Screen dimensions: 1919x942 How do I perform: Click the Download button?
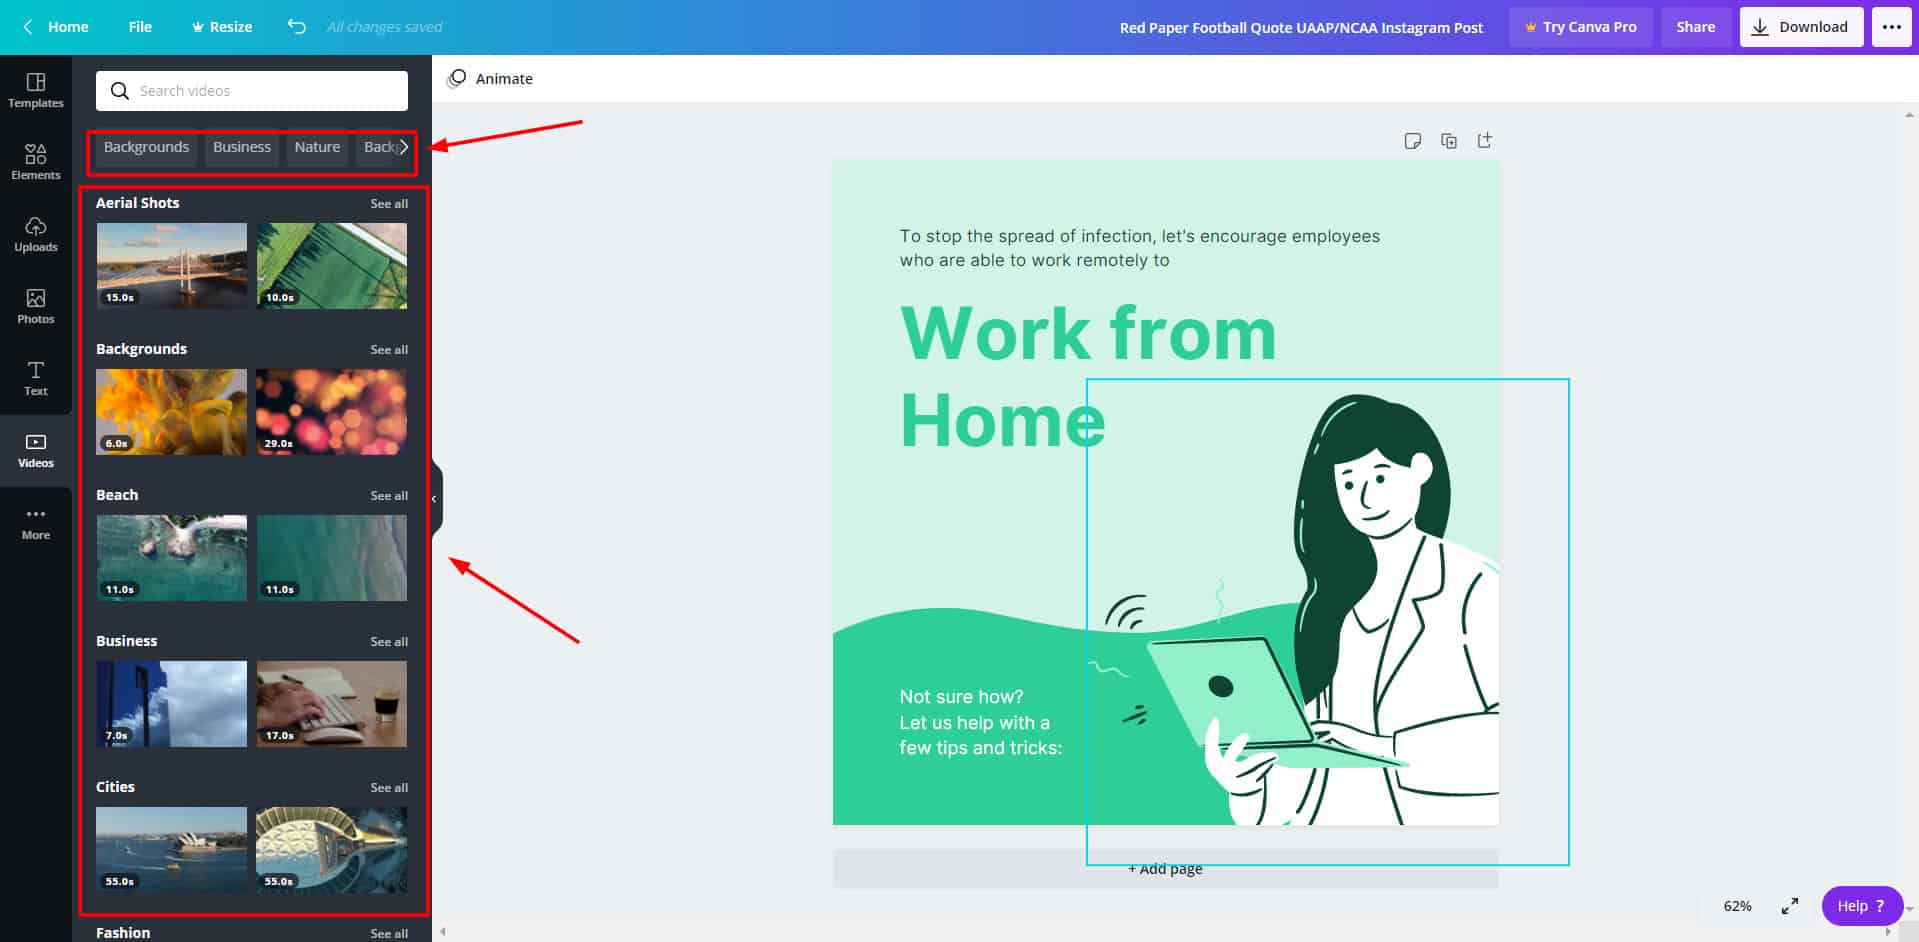[x=1802, y=27]
